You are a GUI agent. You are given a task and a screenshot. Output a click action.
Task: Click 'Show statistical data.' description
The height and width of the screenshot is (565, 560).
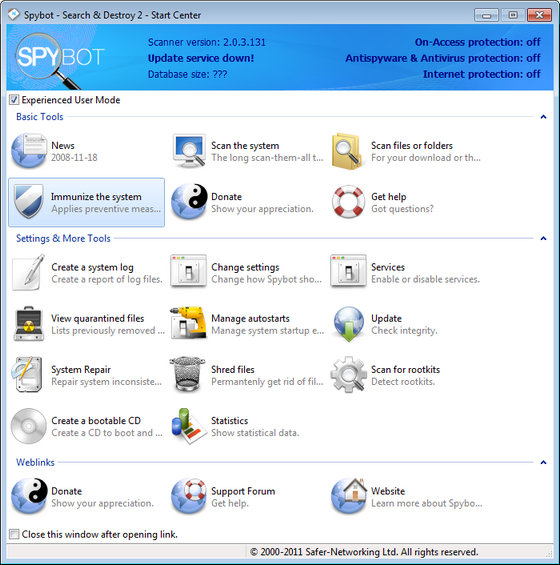(x=255, y=433)
